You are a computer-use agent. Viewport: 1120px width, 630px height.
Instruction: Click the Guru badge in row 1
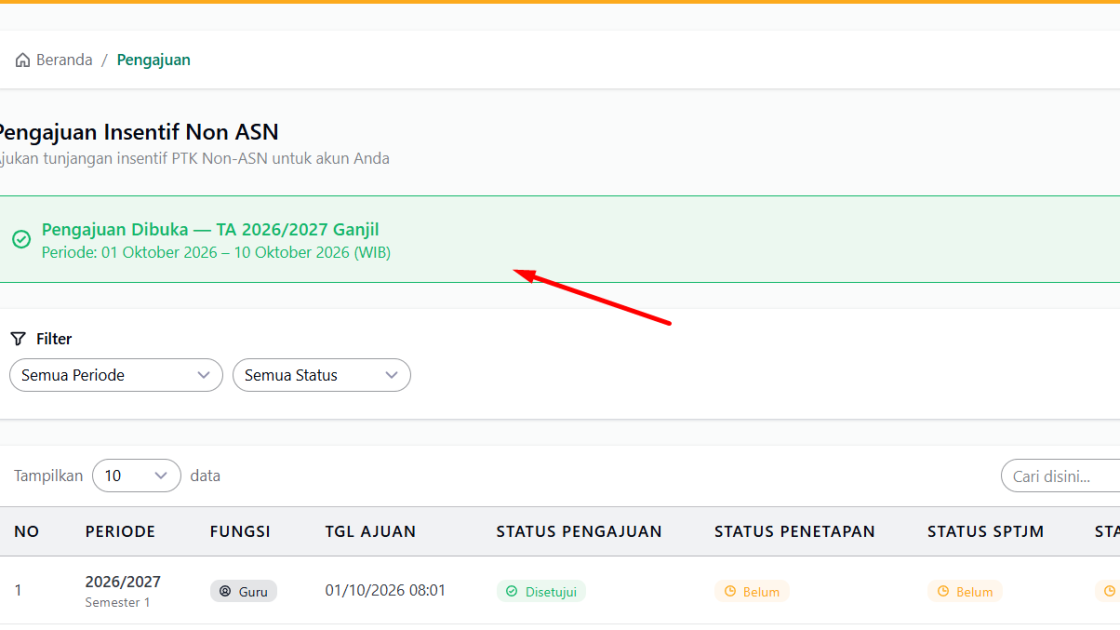coord(244,591)
